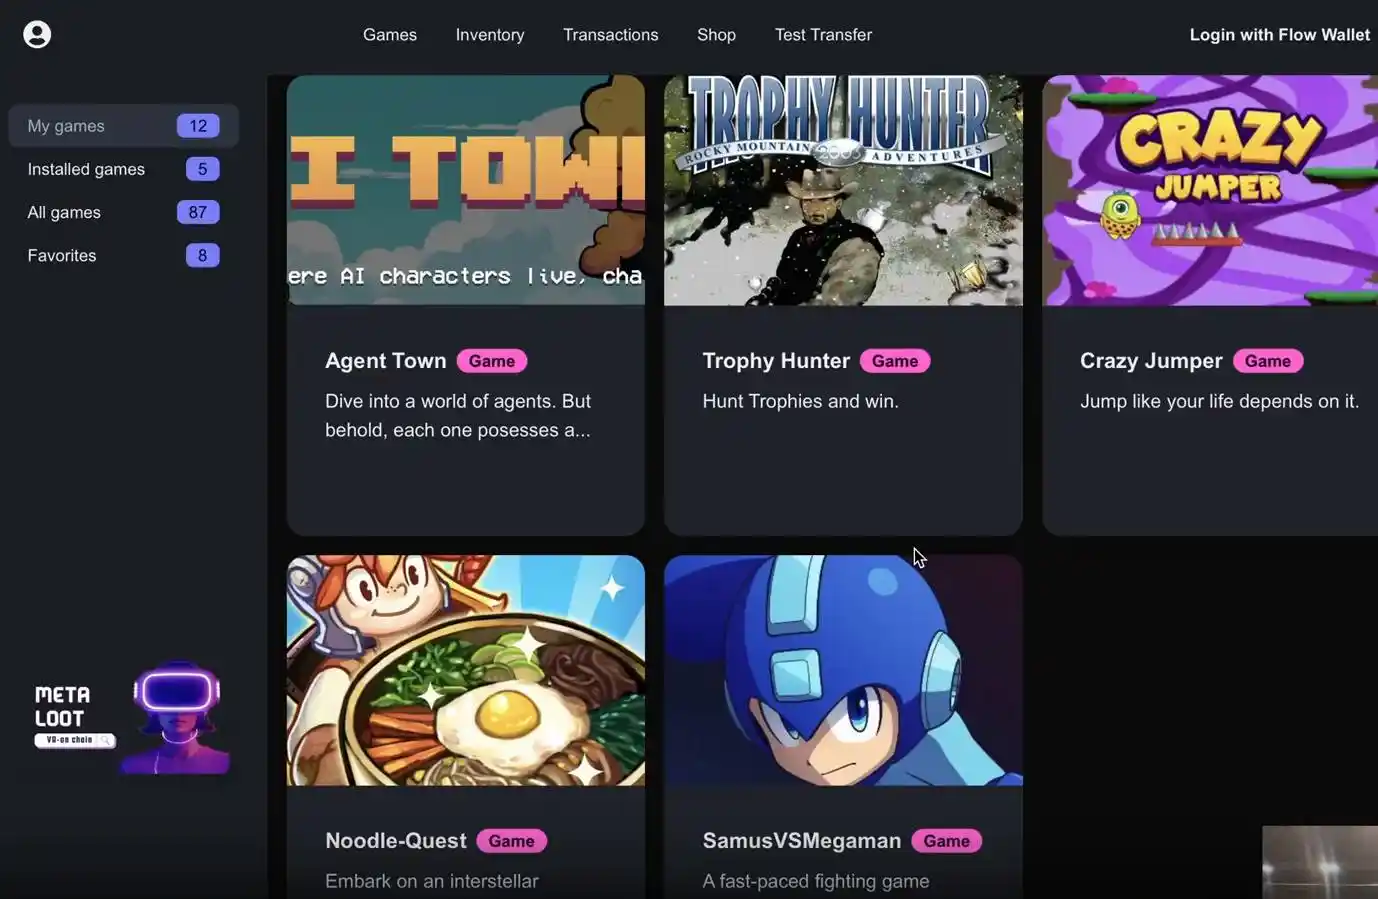Click the Game tag beside Agent Town
The height and width of the screenshot is (899, 1378).
[491, 361]
